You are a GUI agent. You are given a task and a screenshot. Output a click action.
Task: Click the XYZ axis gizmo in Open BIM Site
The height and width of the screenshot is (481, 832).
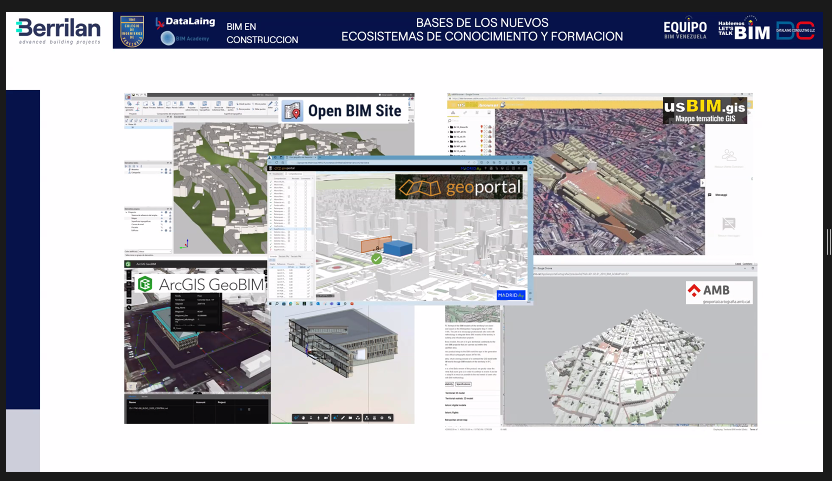coord(185,244)
